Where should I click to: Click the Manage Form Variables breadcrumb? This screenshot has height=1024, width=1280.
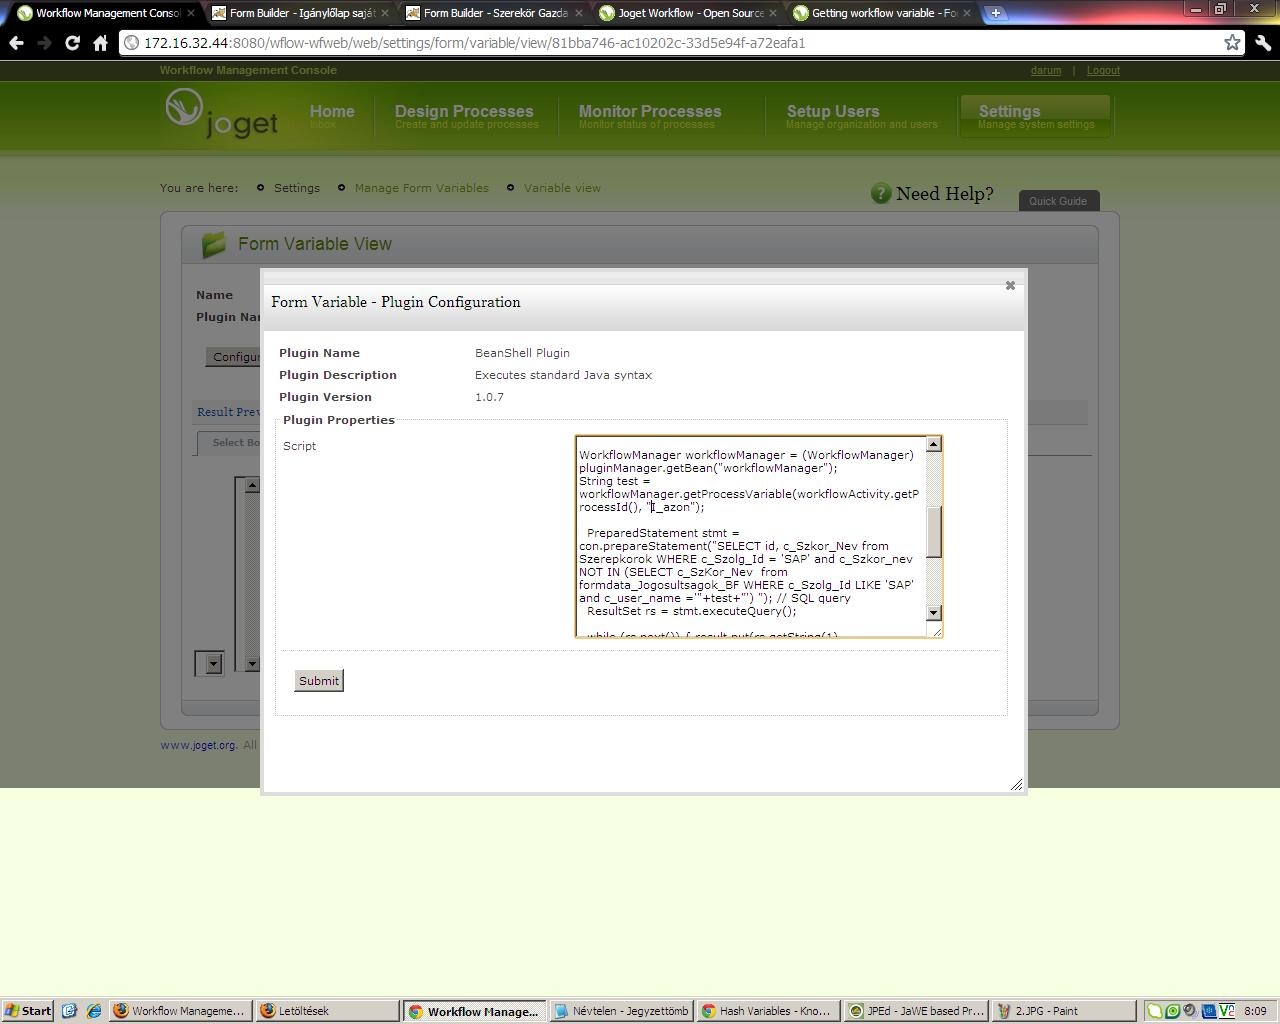click(x=422, y=188)
